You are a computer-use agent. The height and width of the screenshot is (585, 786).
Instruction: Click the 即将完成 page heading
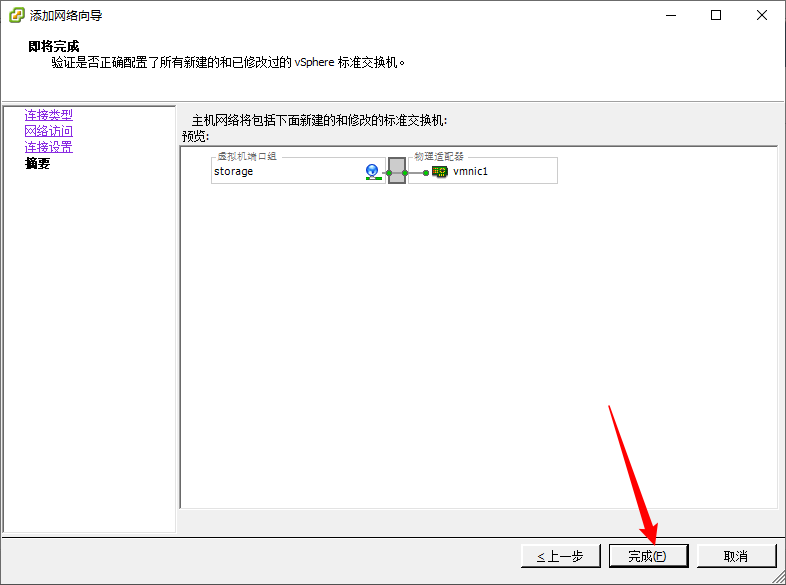(54, 47)
